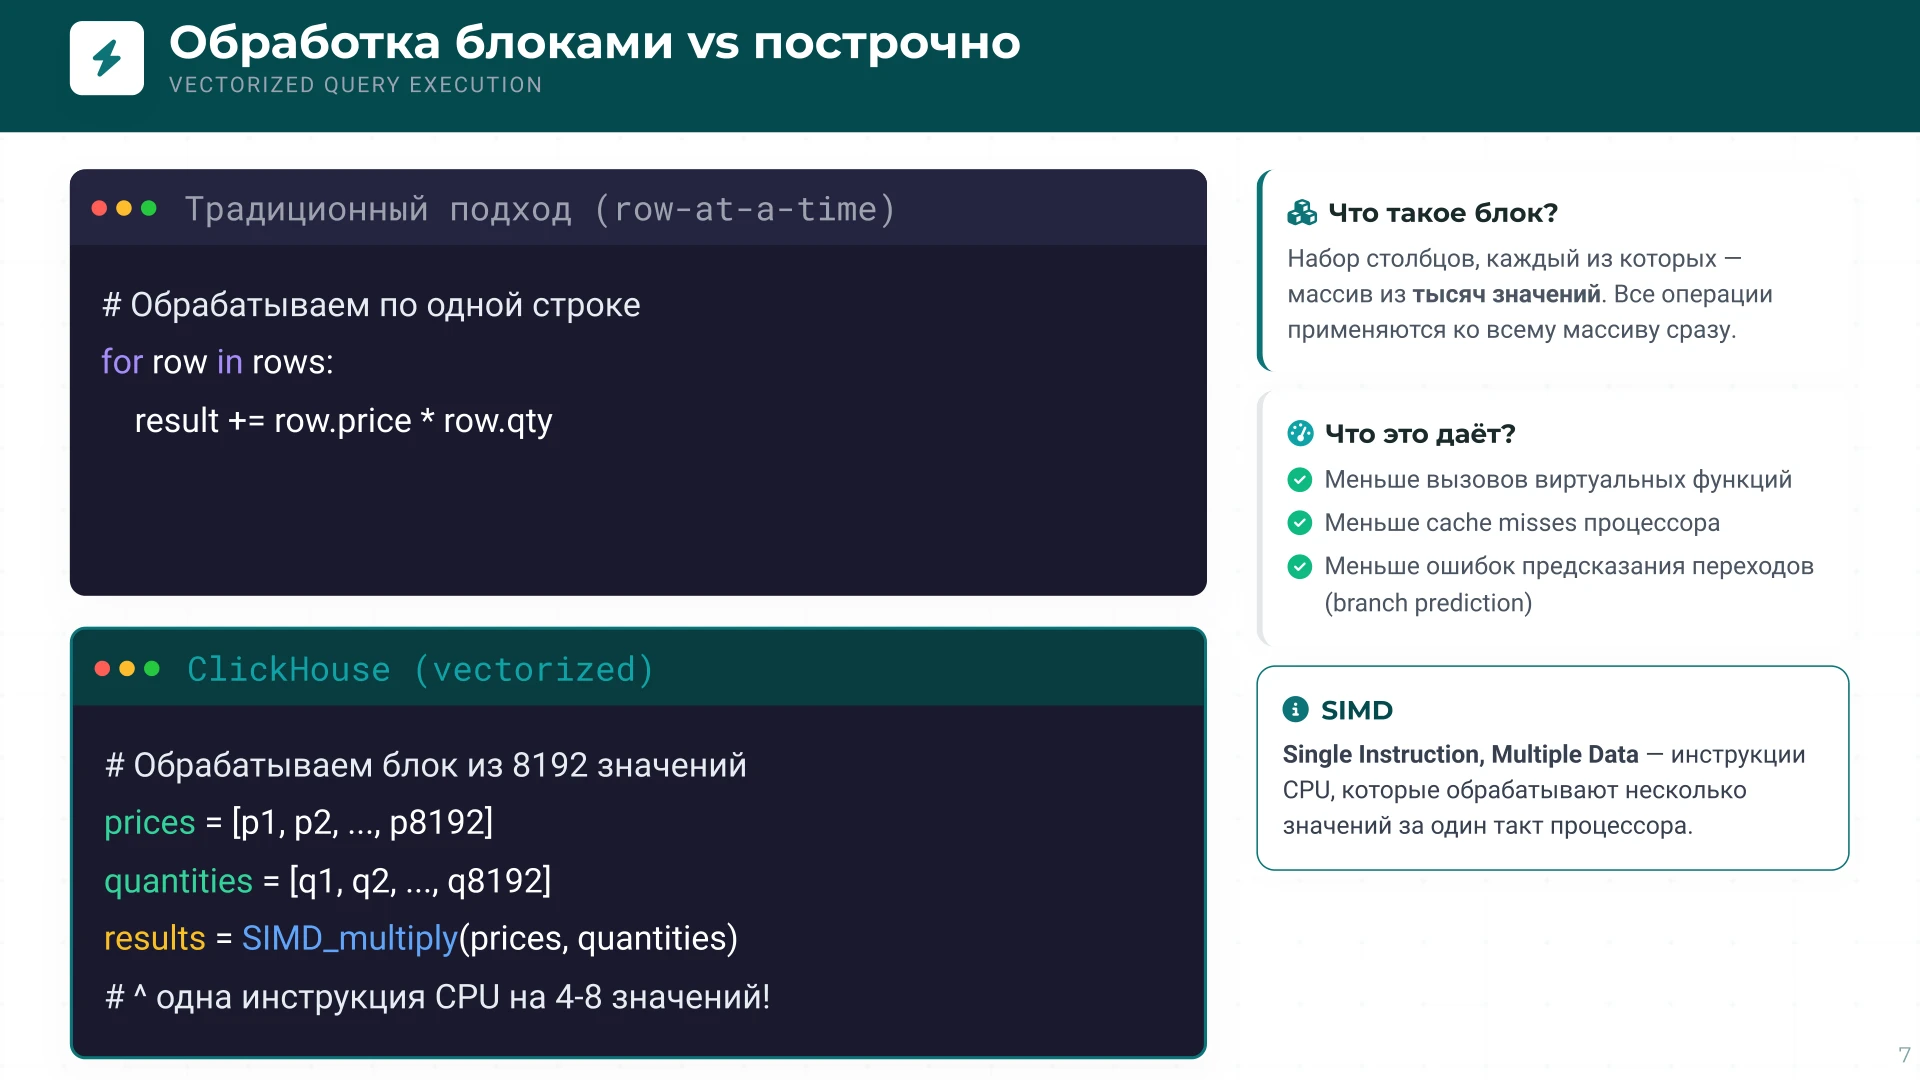Click code line 'prices = [p1, p2, ..., p8192]'
This screenshot has height=1080, width=1920.
coord(299,822)
